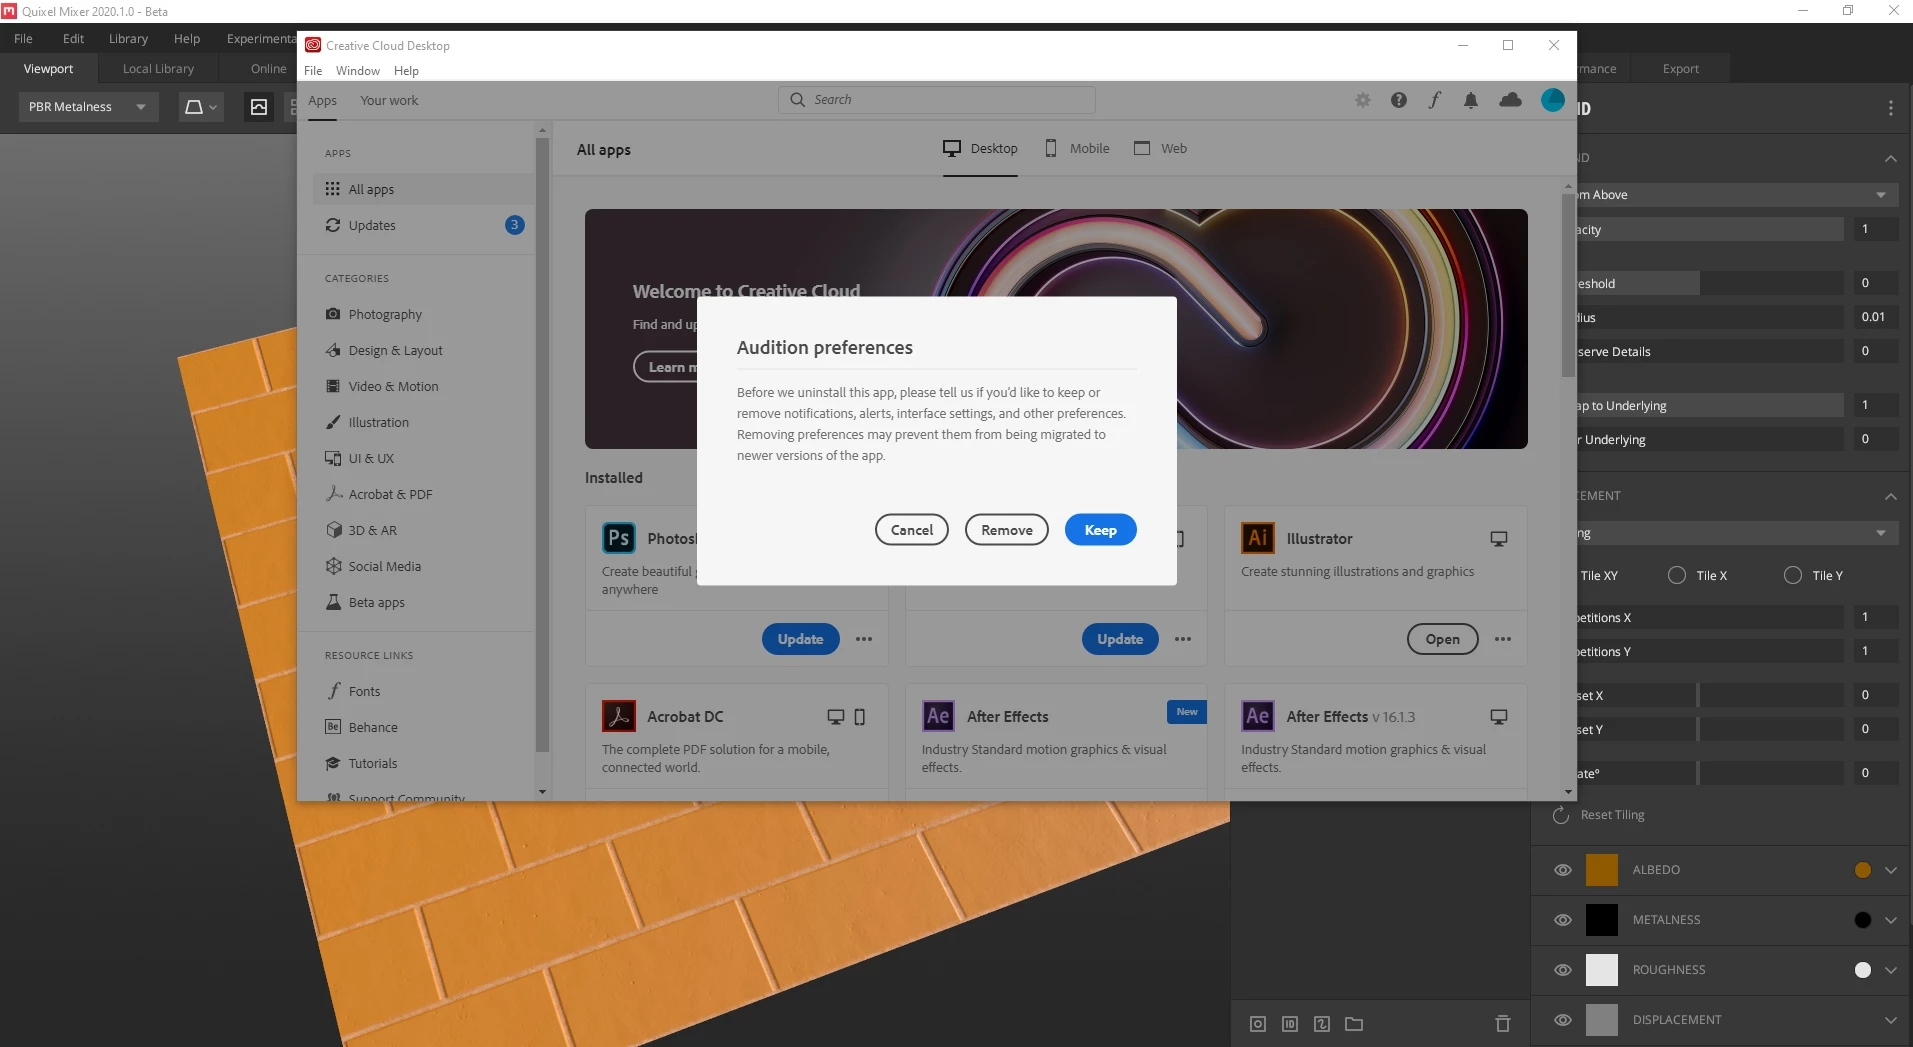Click the METALNESS black color swatch
This screenshot has width=1913, height=1047.
coord(1601,920)
